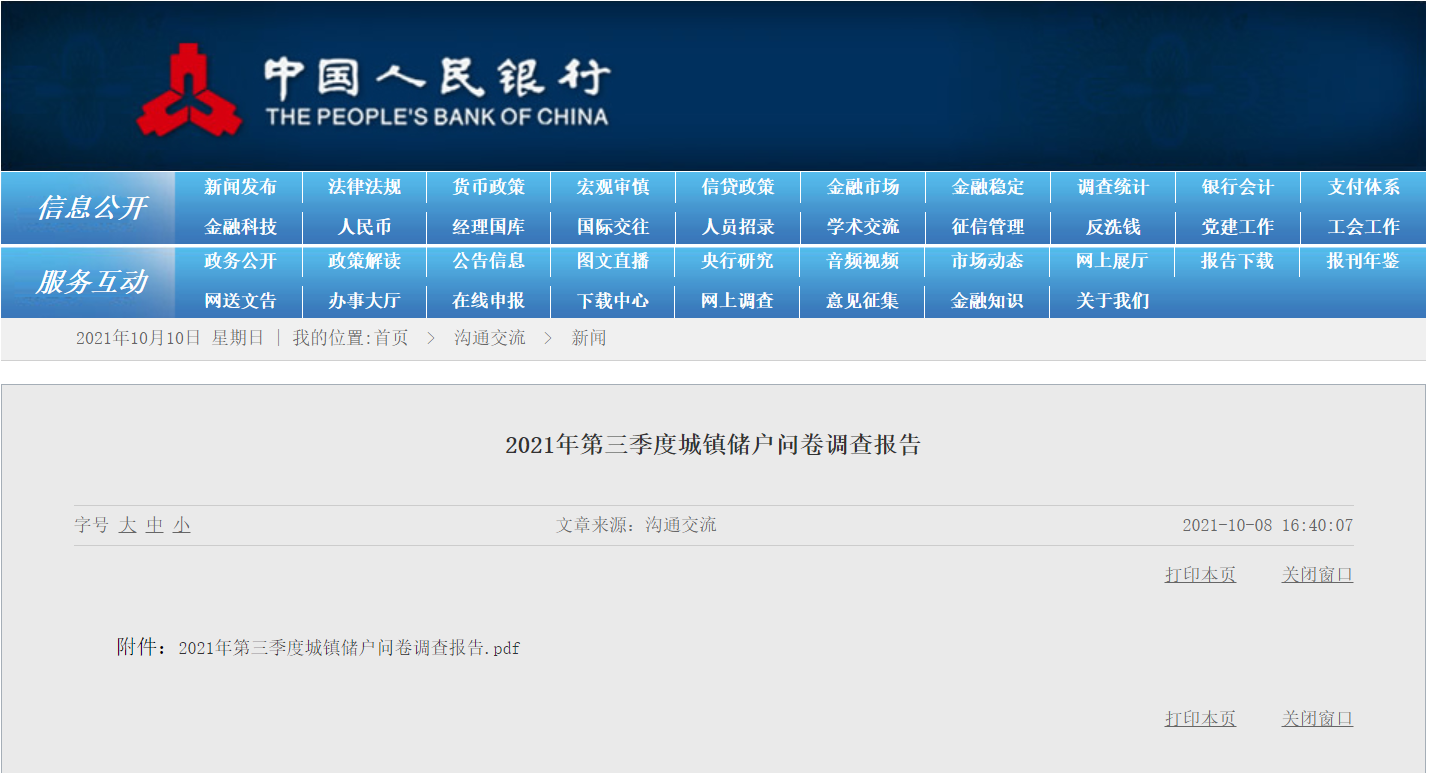This screenshot has width=1432, height=773.
Task: Click upper 关闭窗口 link
Action: [x=1317, y=575]
